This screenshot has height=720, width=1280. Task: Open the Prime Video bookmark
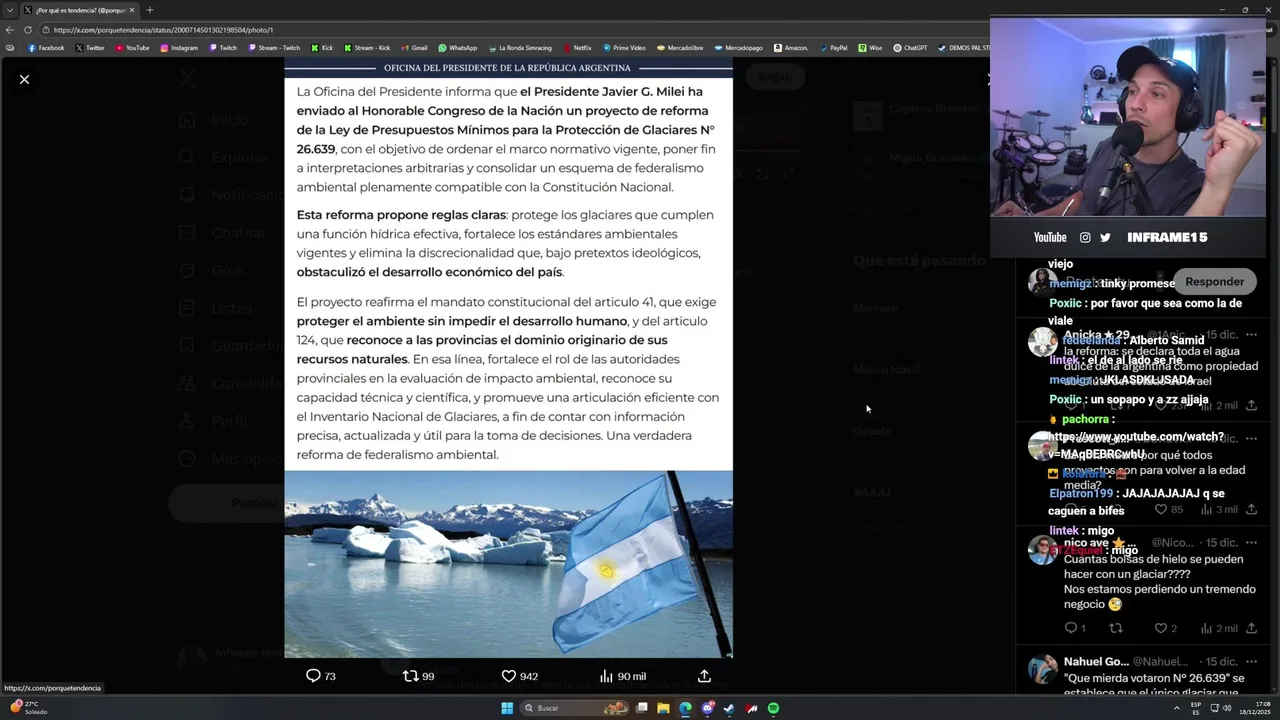(624, 48)
